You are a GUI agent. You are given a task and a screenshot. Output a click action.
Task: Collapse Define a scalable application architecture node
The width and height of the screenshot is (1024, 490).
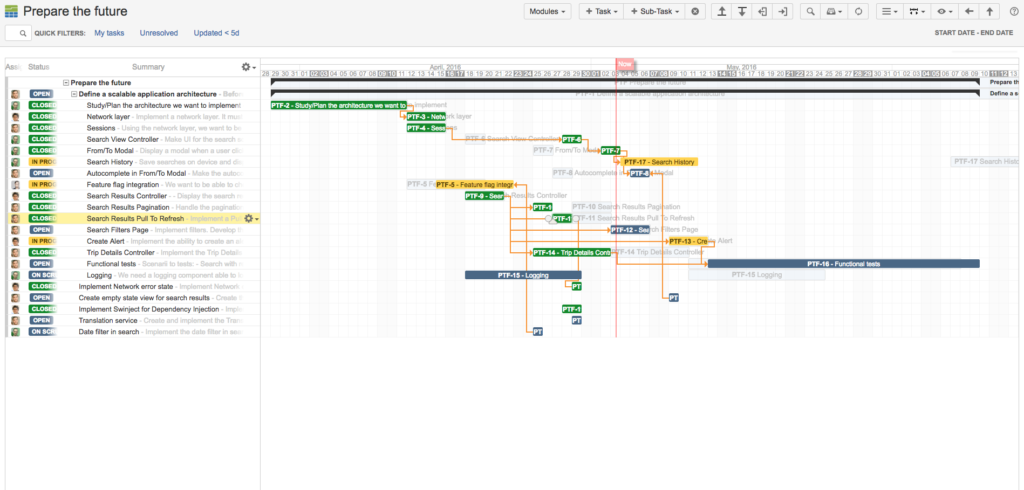74,94
